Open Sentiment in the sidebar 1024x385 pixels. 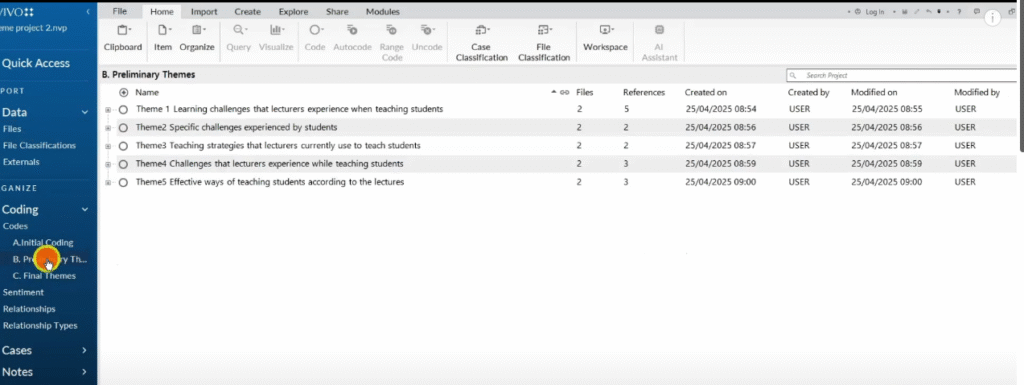(23, 292)
